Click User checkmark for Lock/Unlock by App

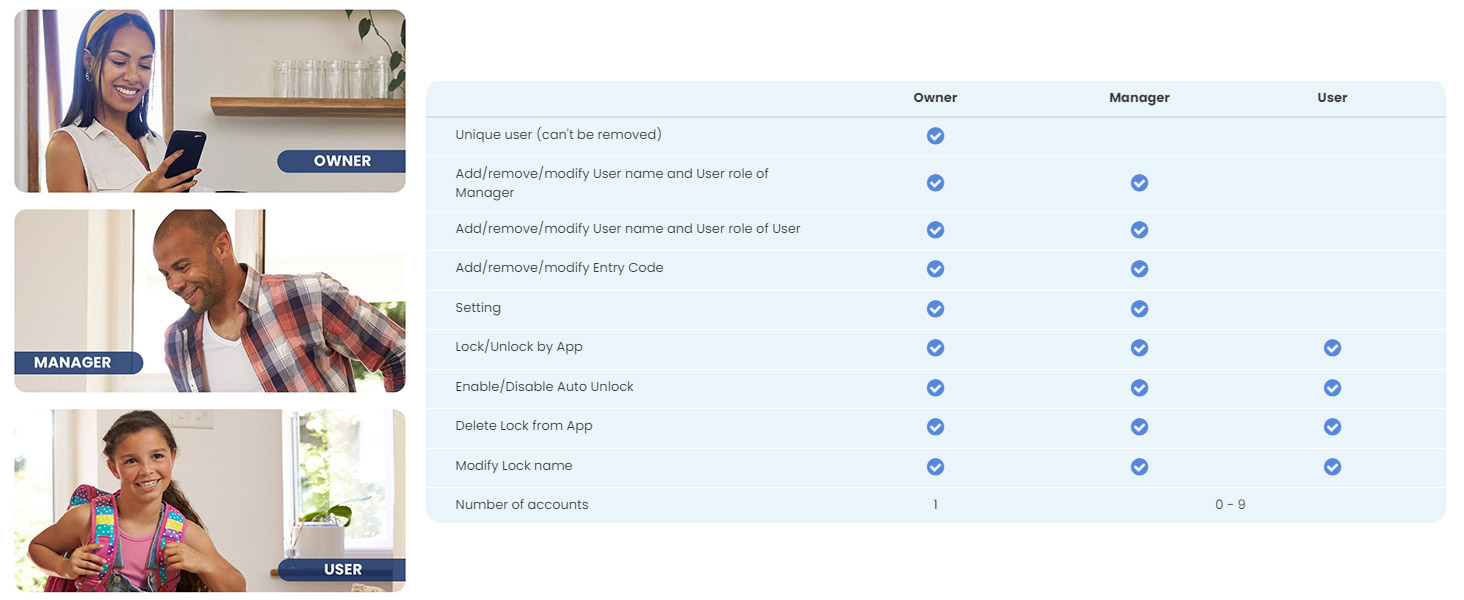click(1332, 348)
